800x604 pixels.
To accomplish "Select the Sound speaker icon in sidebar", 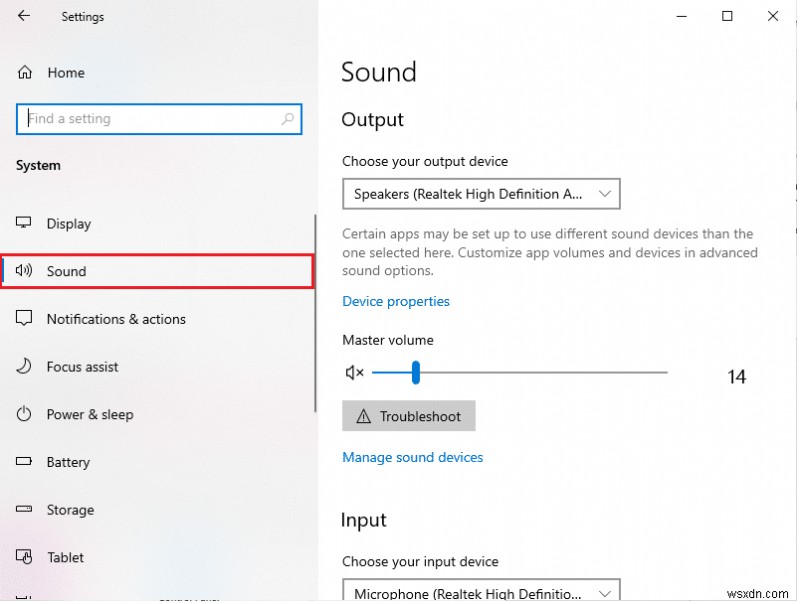I will coord(24,271).
